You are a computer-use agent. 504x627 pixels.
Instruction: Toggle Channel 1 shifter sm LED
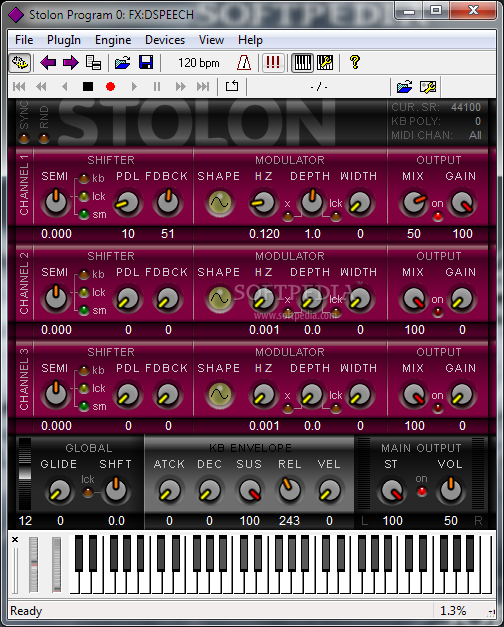84,214
